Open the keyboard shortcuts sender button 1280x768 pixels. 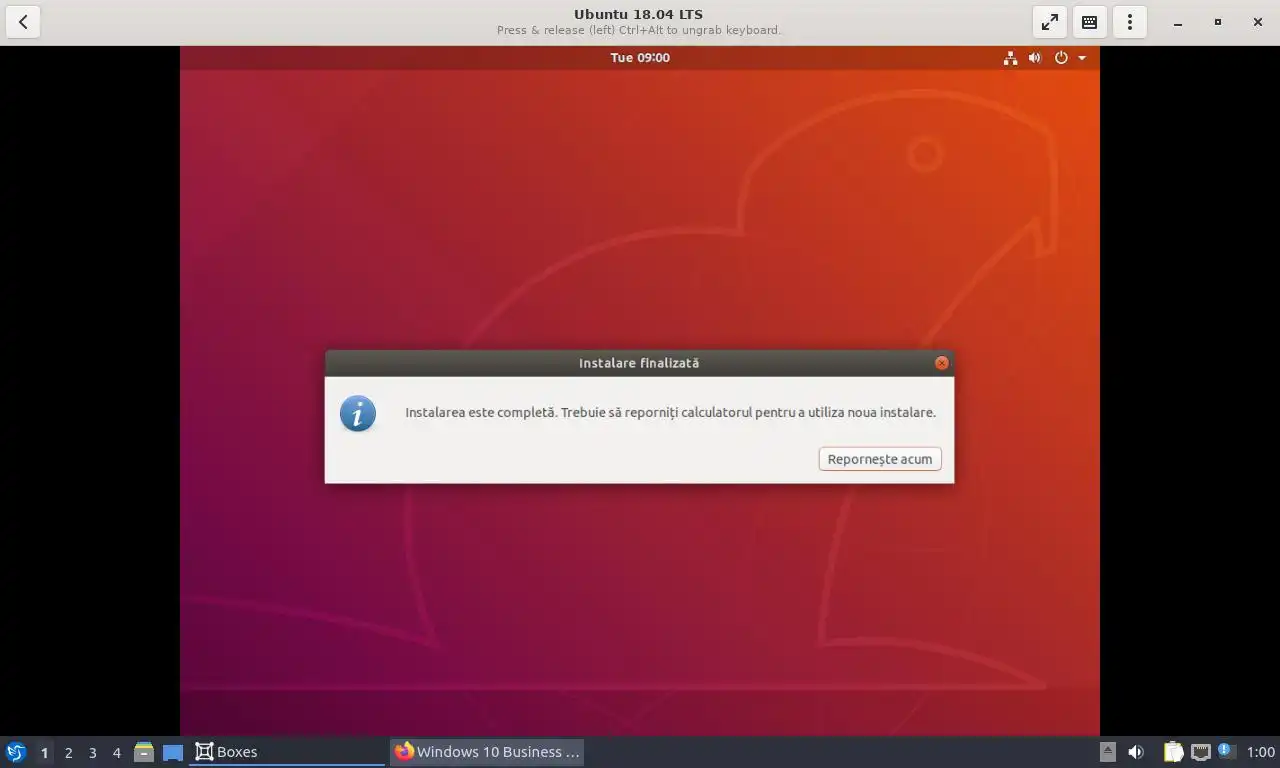1090,22
